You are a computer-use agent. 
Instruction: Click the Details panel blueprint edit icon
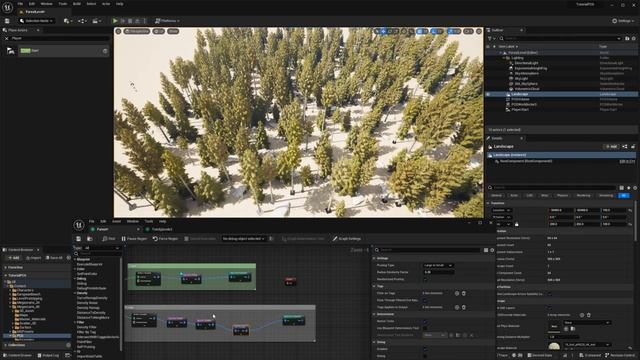coord(625,147)
